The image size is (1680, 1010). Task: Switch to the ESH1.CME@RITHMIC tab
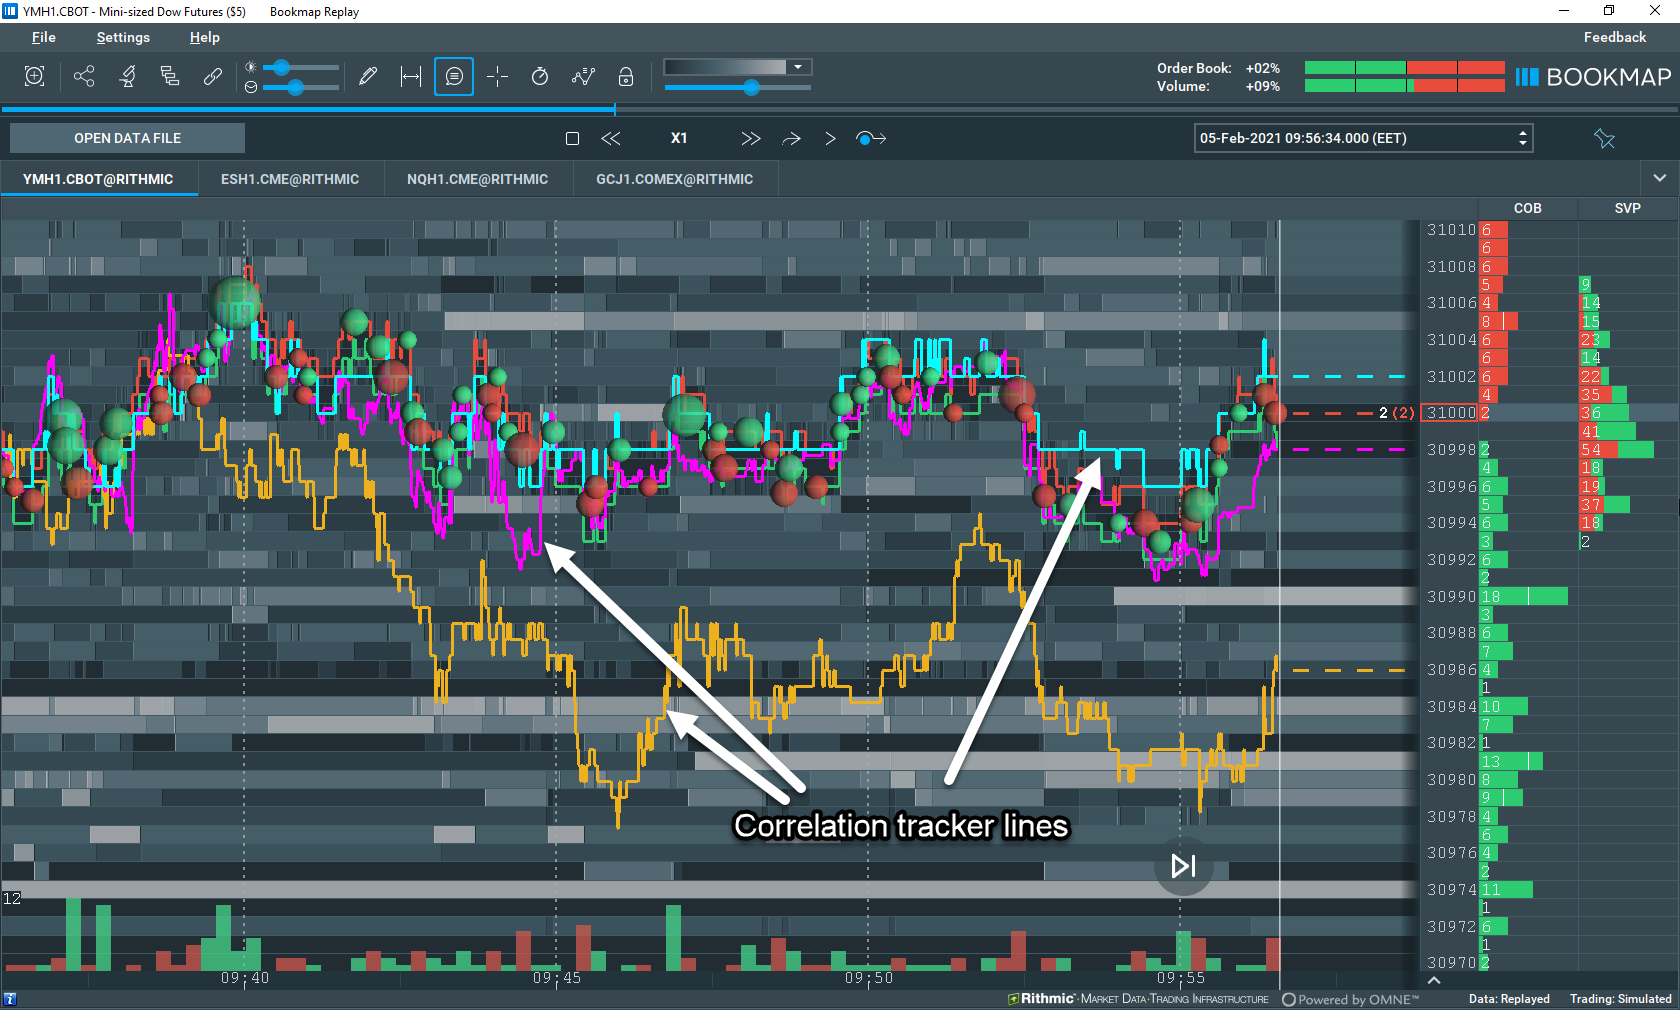tap(290, 179)
